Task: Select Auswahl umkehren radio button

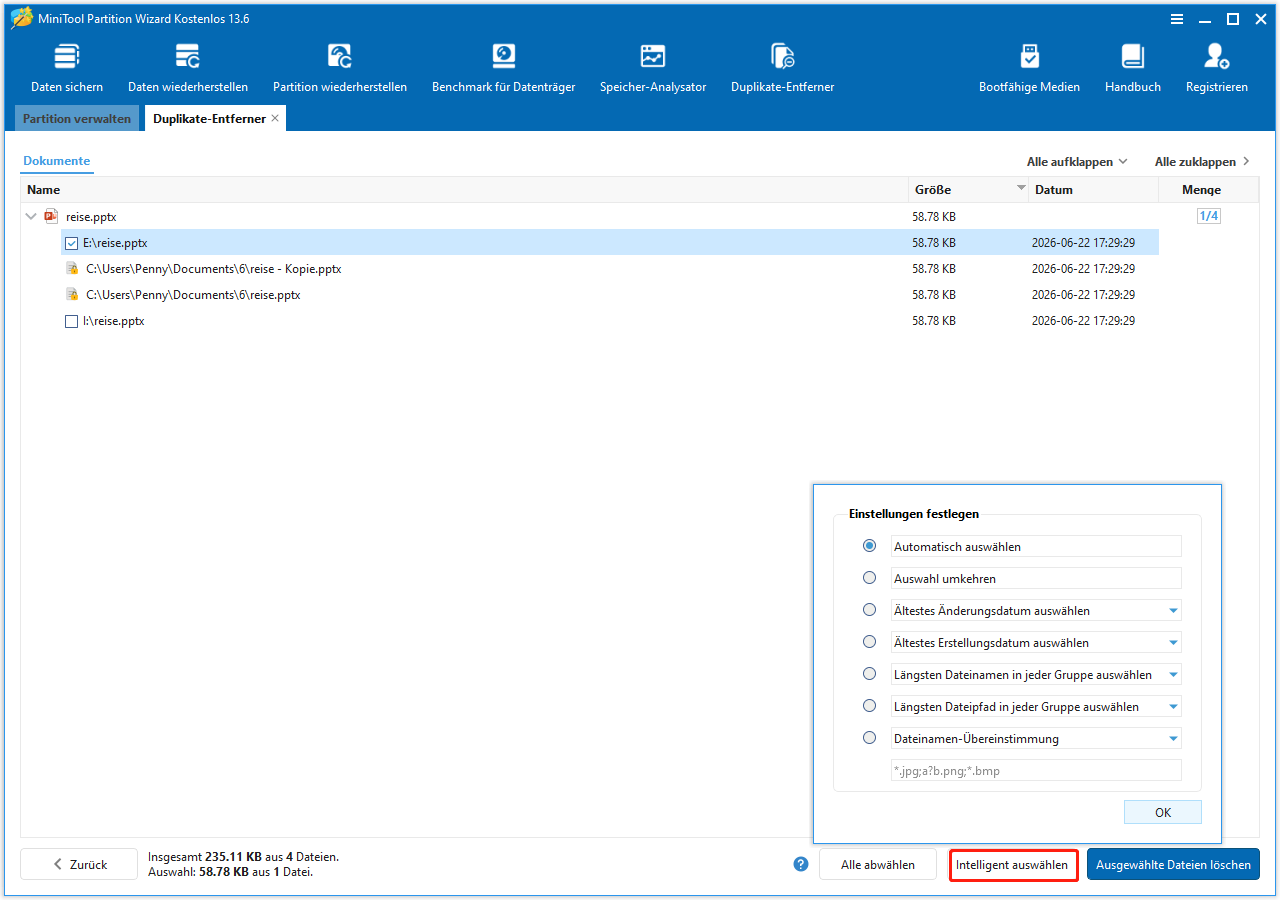Action: [x=870, y=578]
